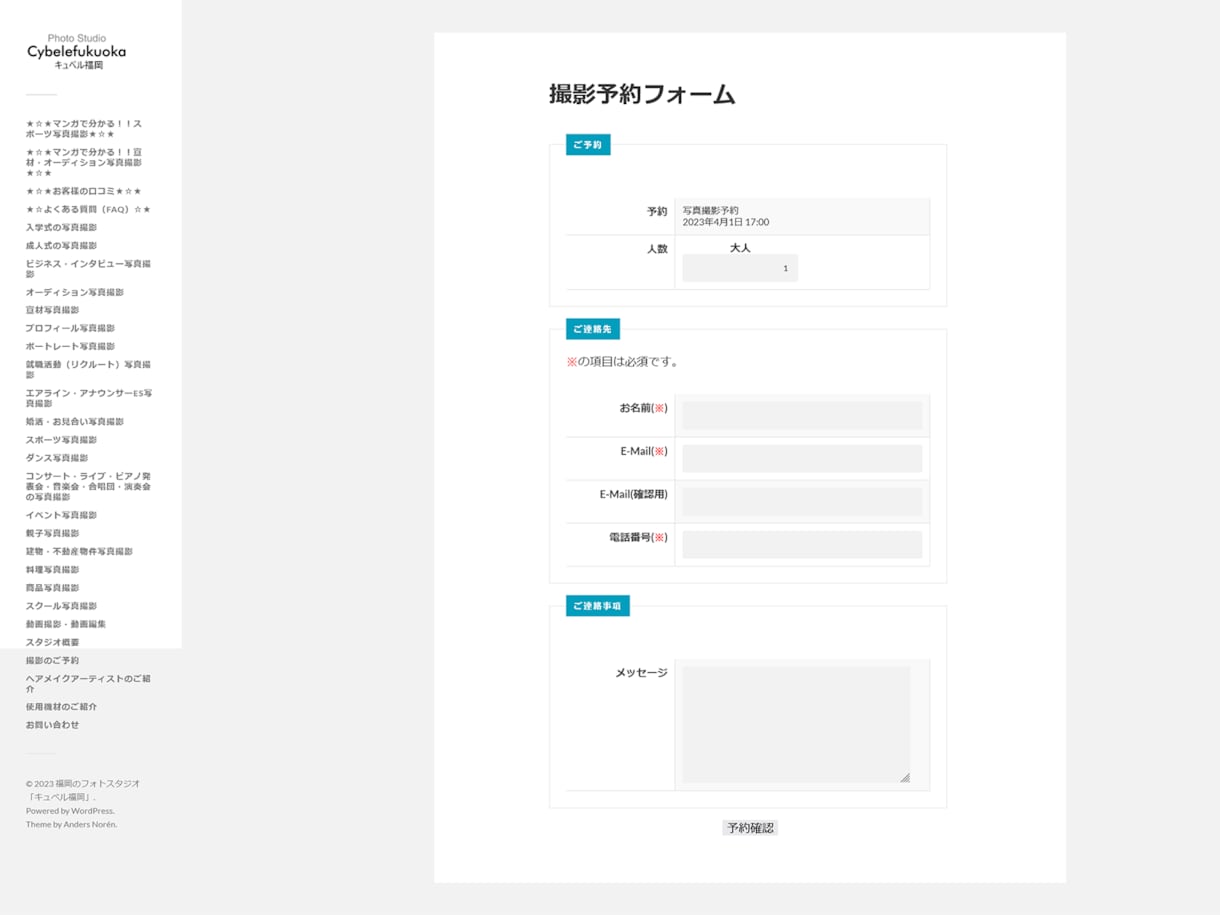Click the 福岡のフォトスタジオ「キュベル福岡」 footer link
This screenshot has width=1220, height=915.
point(83,790)
